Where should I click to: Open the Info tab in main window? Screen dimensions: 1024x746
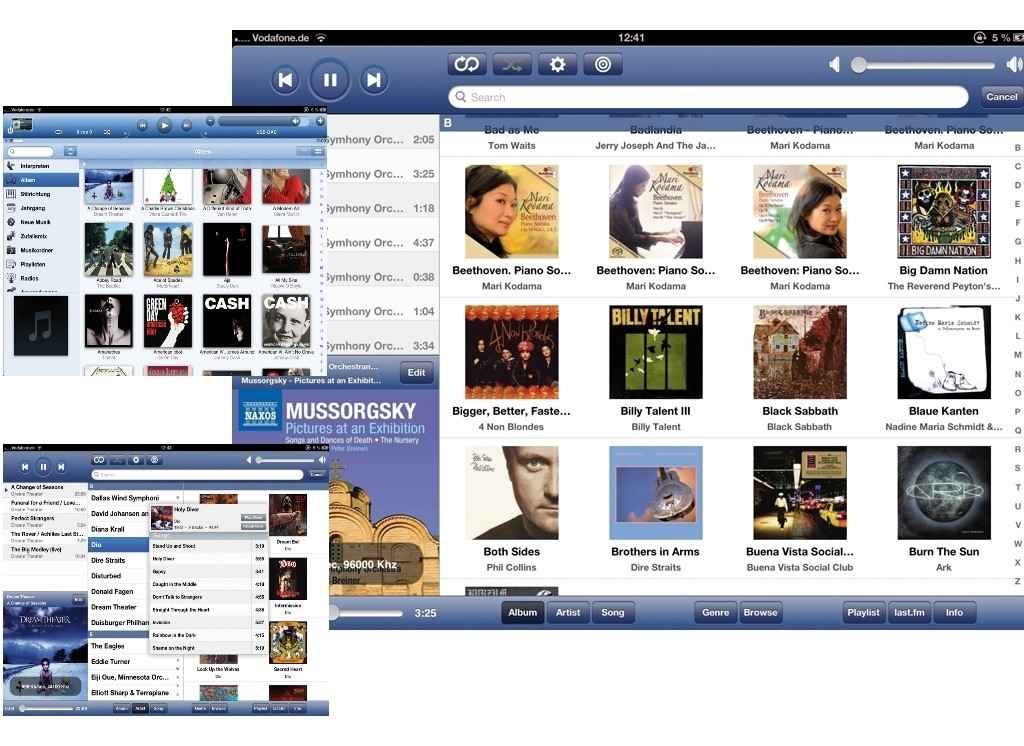pyautogui.click(x=954, y=612)
